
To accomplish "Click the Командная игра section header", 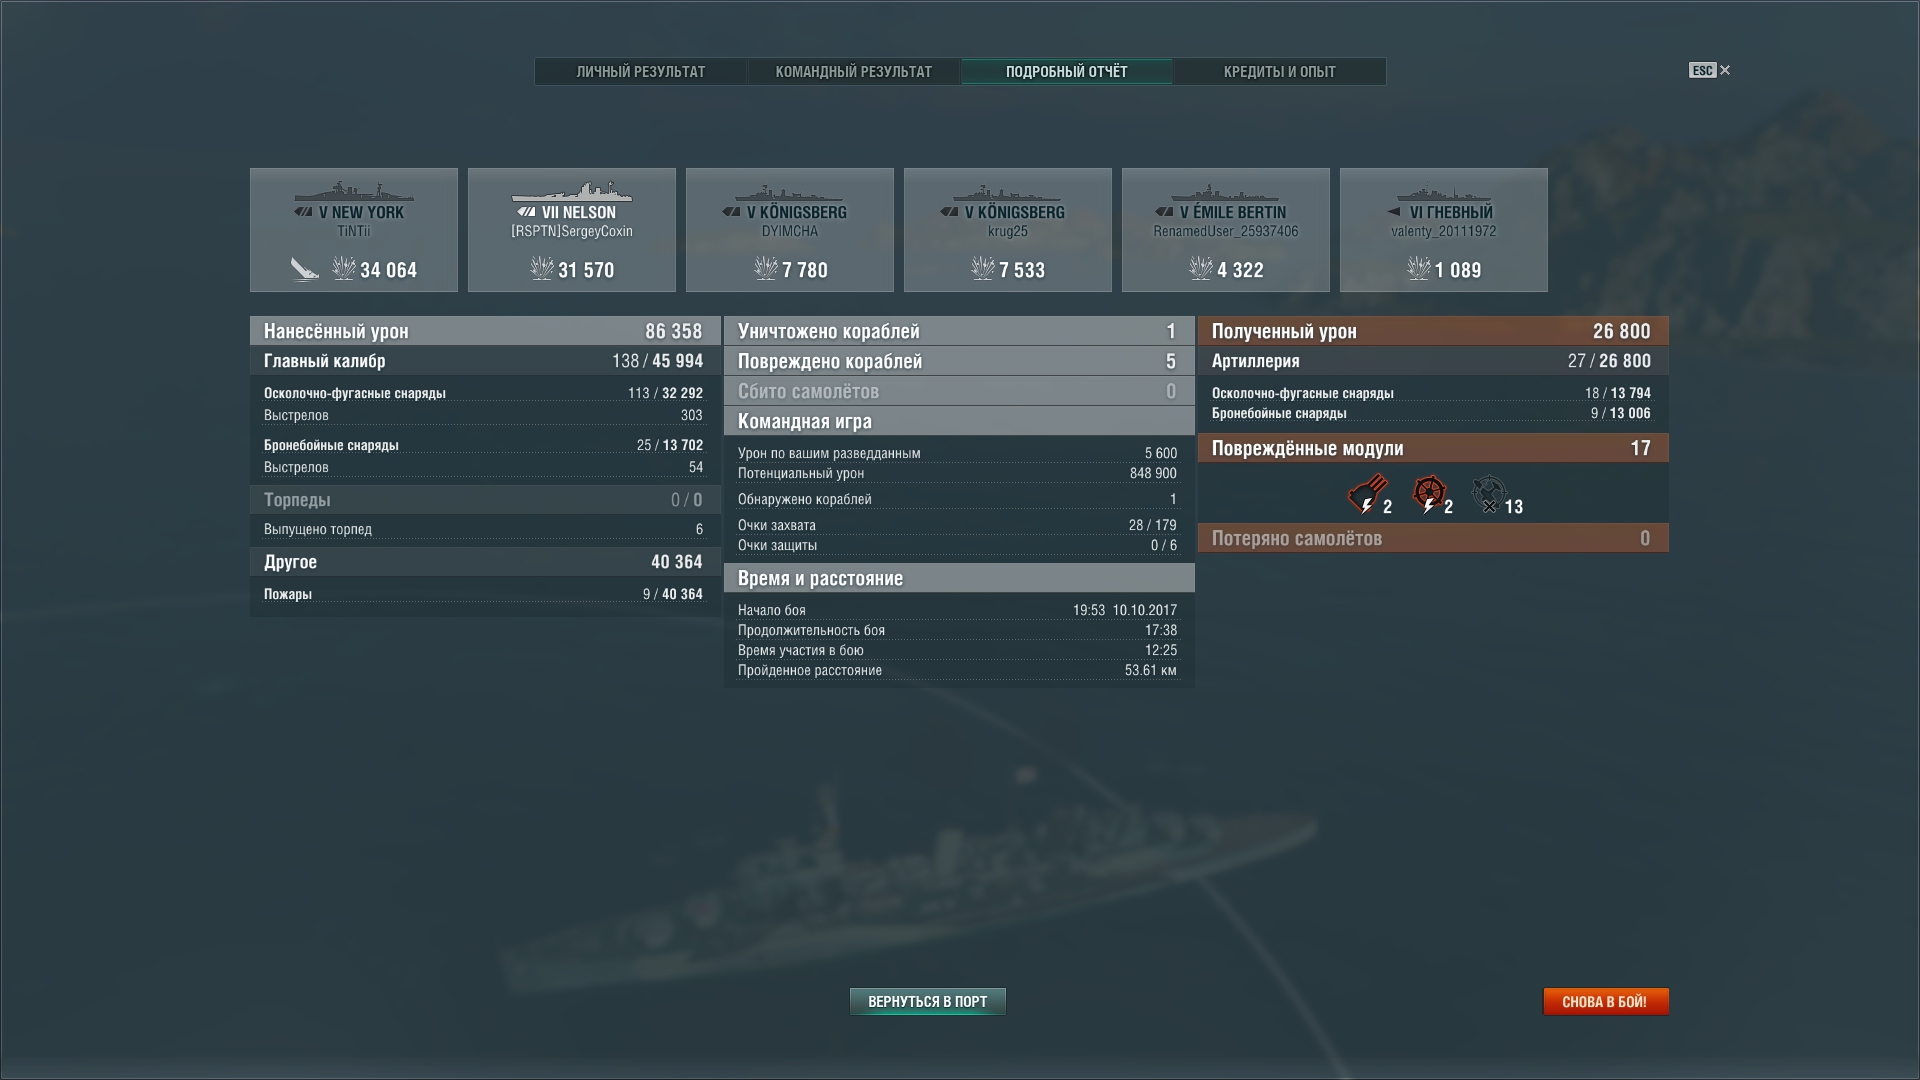I will [959, 421].
